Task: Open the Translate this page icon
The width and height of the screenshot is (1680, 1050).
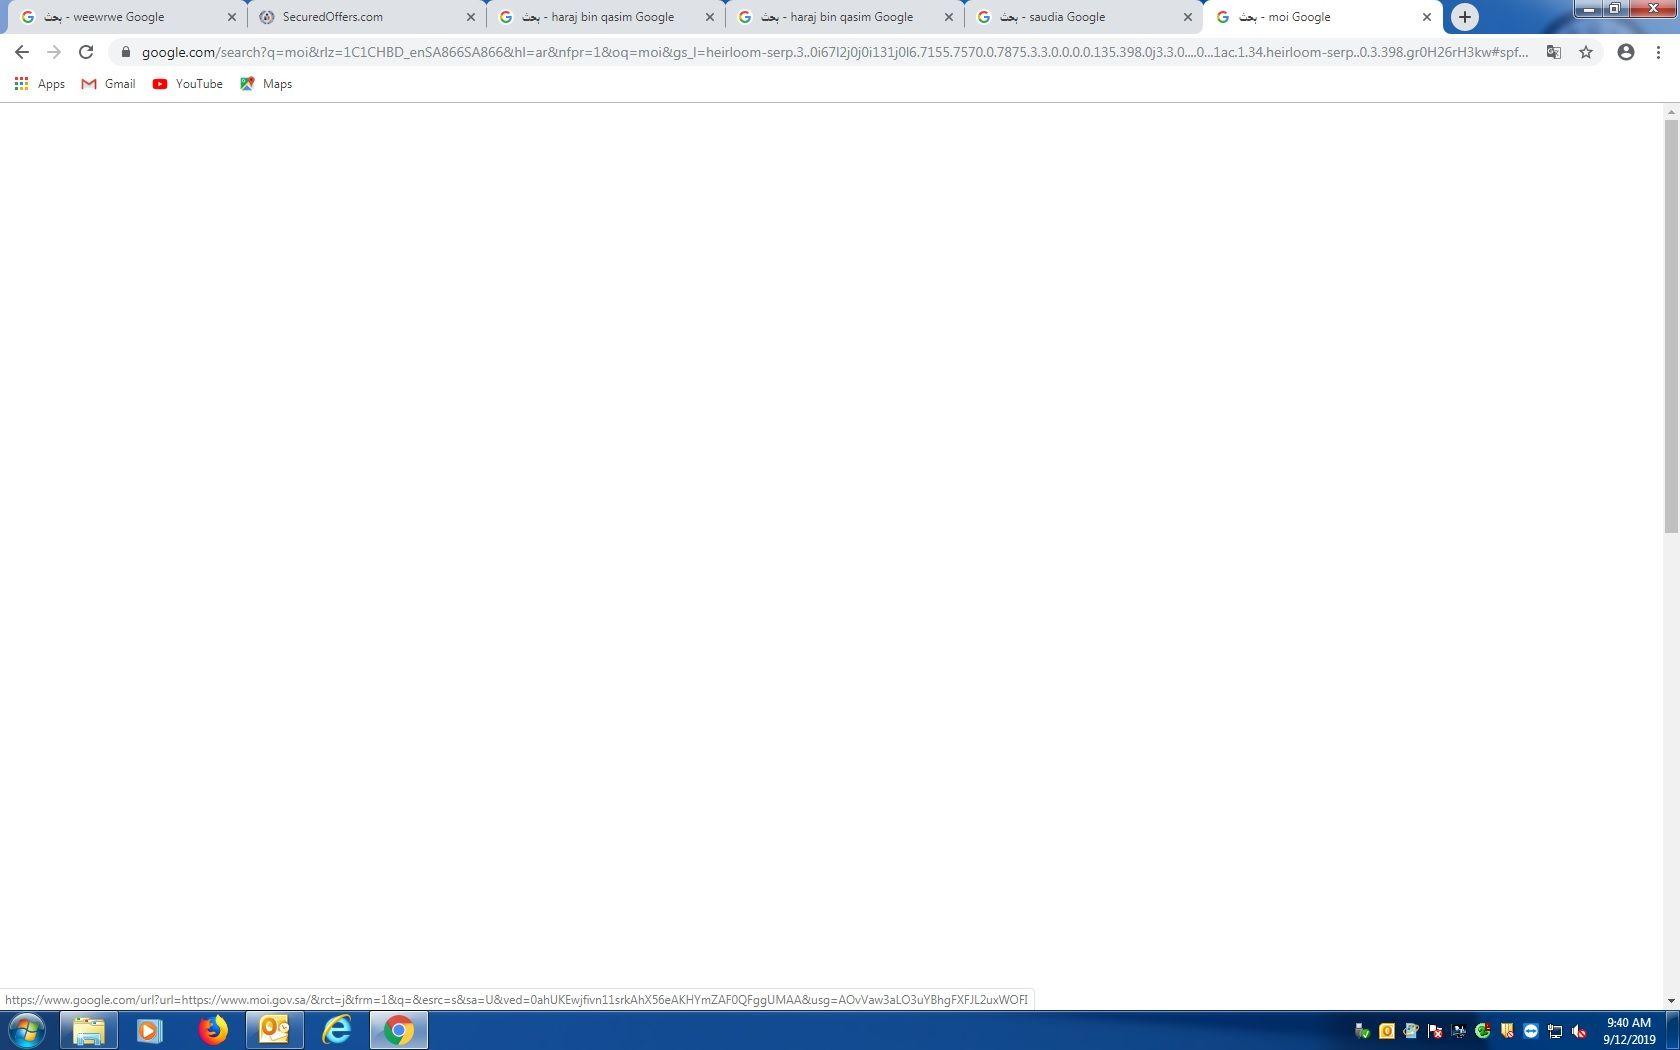Action: [x=1554, y=52]
